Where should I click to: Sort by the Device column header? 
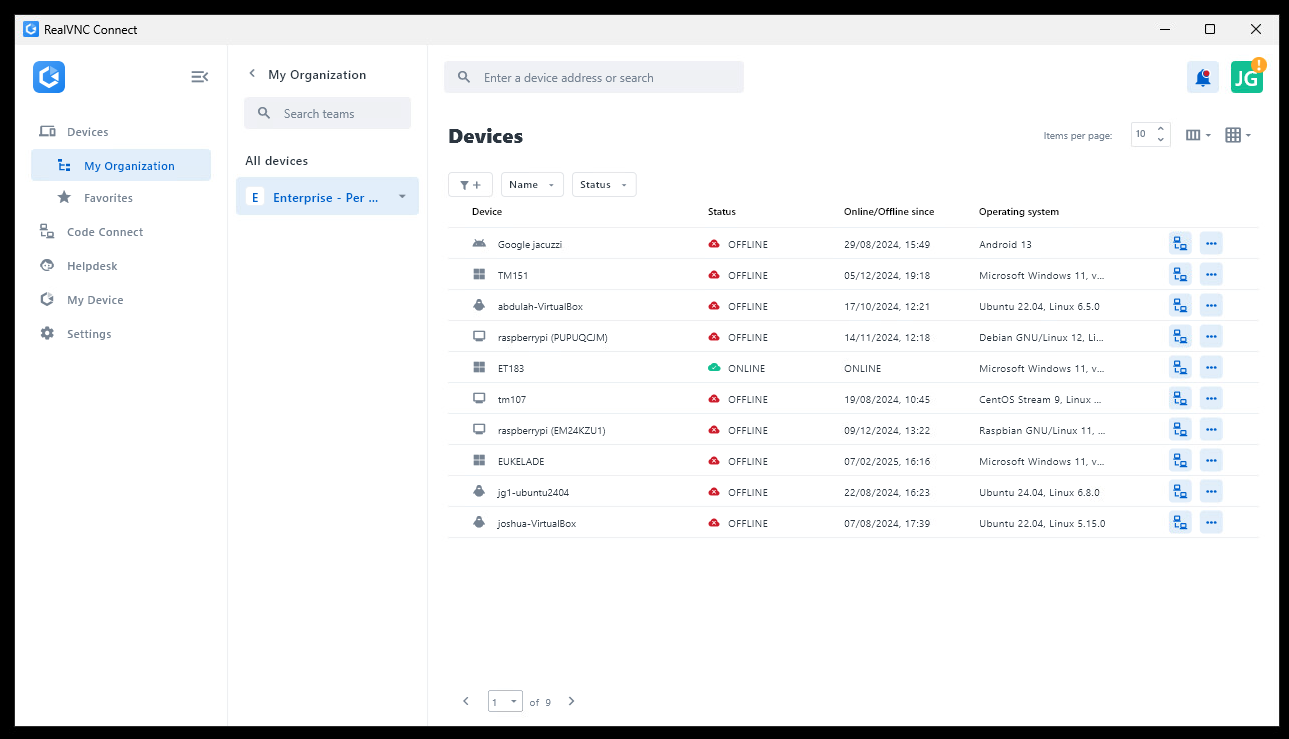(x=487, y=212)
